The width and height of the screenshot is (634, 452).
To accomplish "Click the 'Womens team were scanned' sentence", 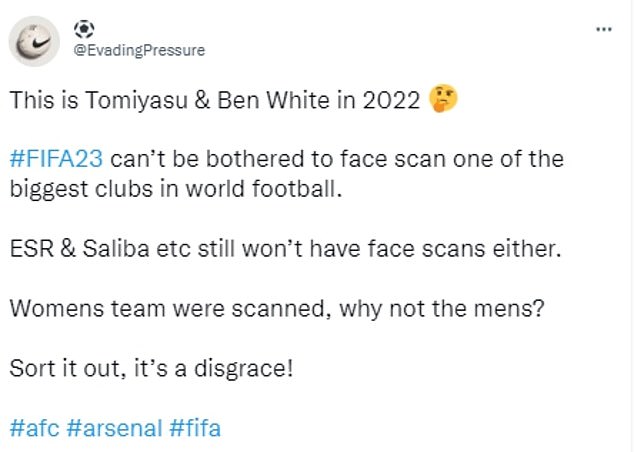I will point(277,308).
